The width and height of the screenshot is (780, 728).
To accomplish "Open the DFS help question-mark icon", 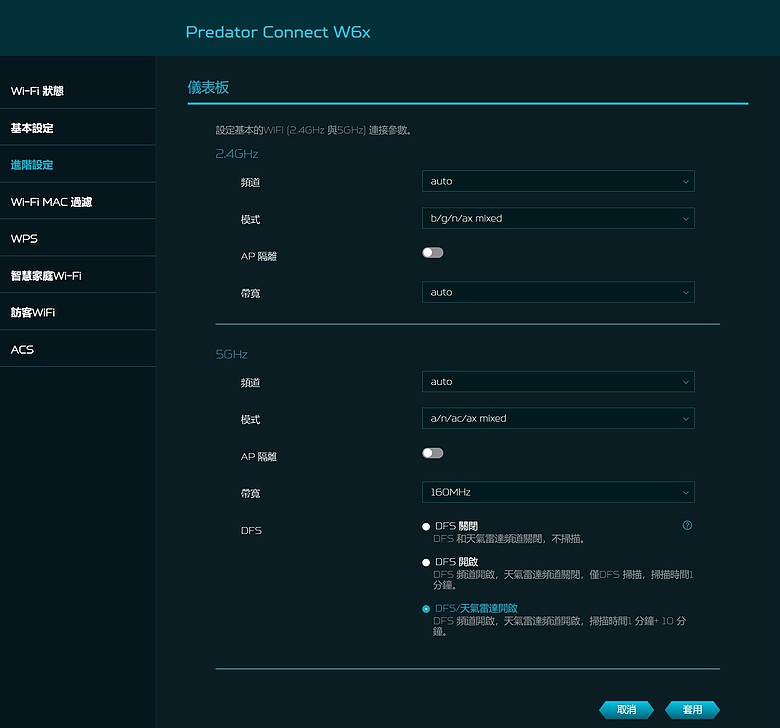I will [x=687, y=525].
